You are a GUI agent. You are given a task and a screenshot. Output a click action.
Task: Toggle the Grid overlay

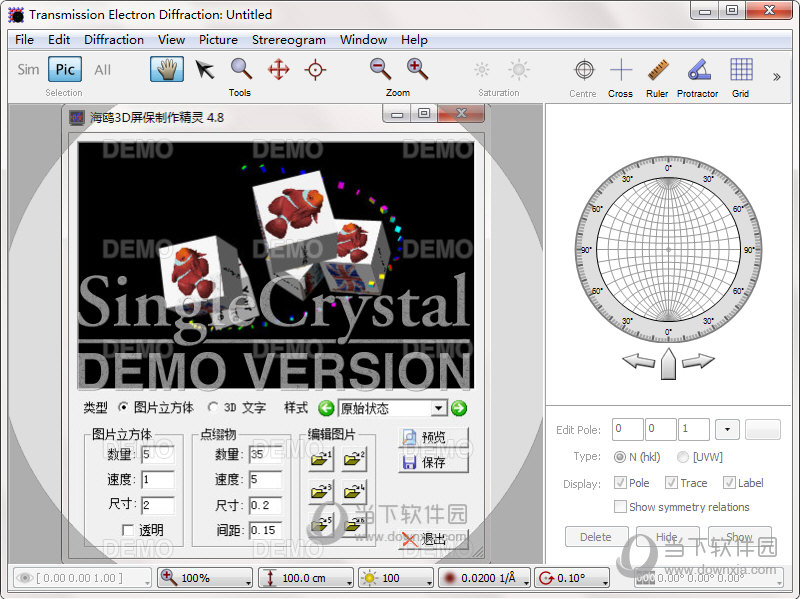coord(741,69)
